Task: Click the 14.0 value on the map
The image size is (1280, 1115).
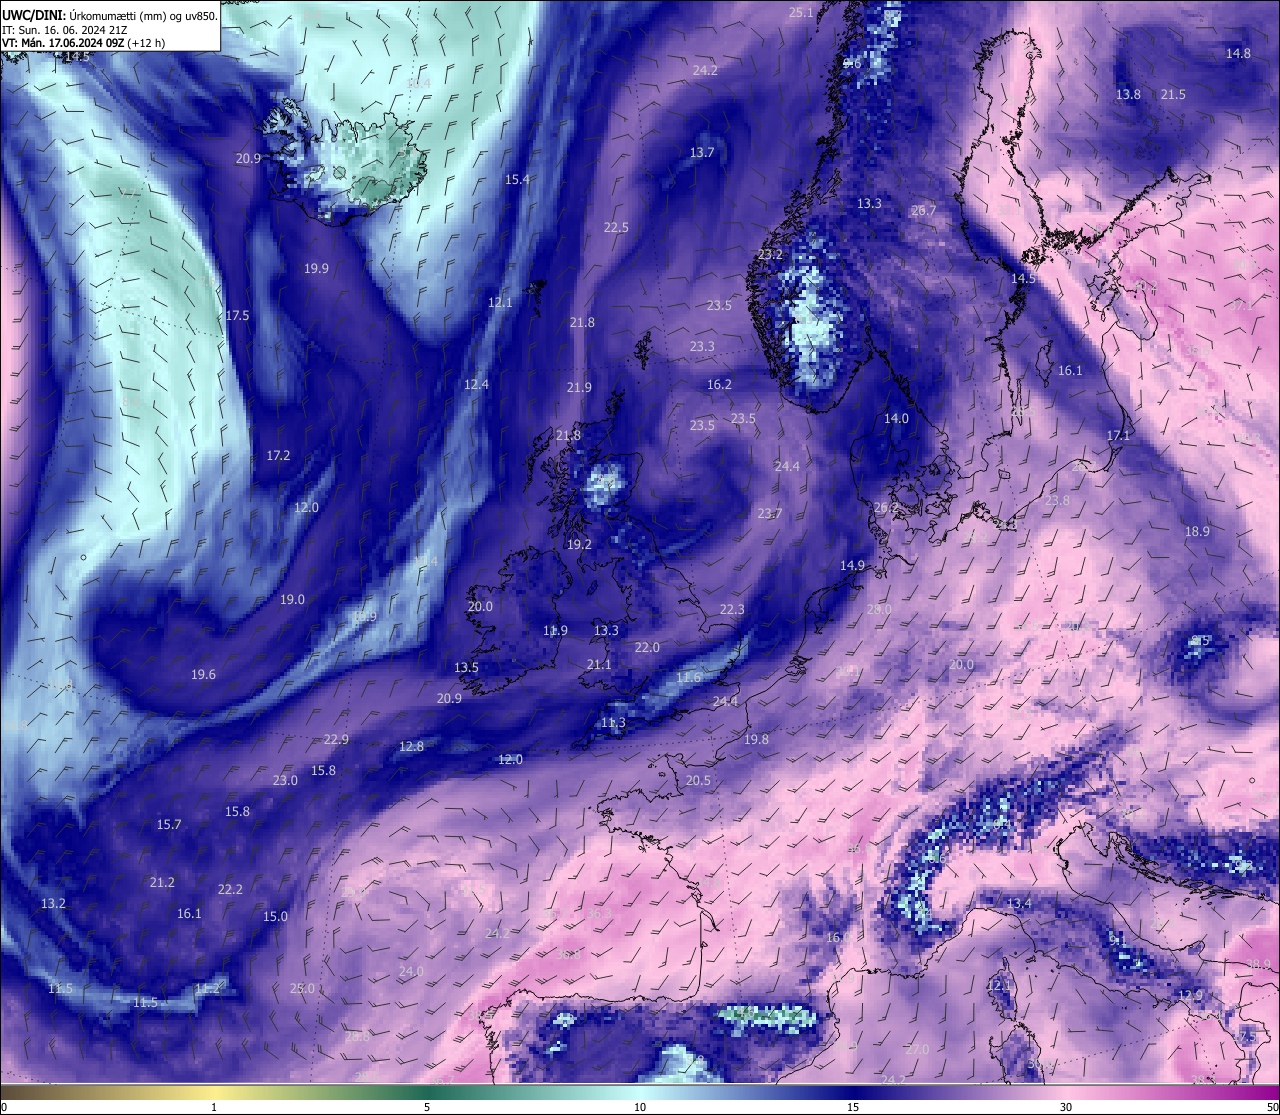Action: point(896,418)
